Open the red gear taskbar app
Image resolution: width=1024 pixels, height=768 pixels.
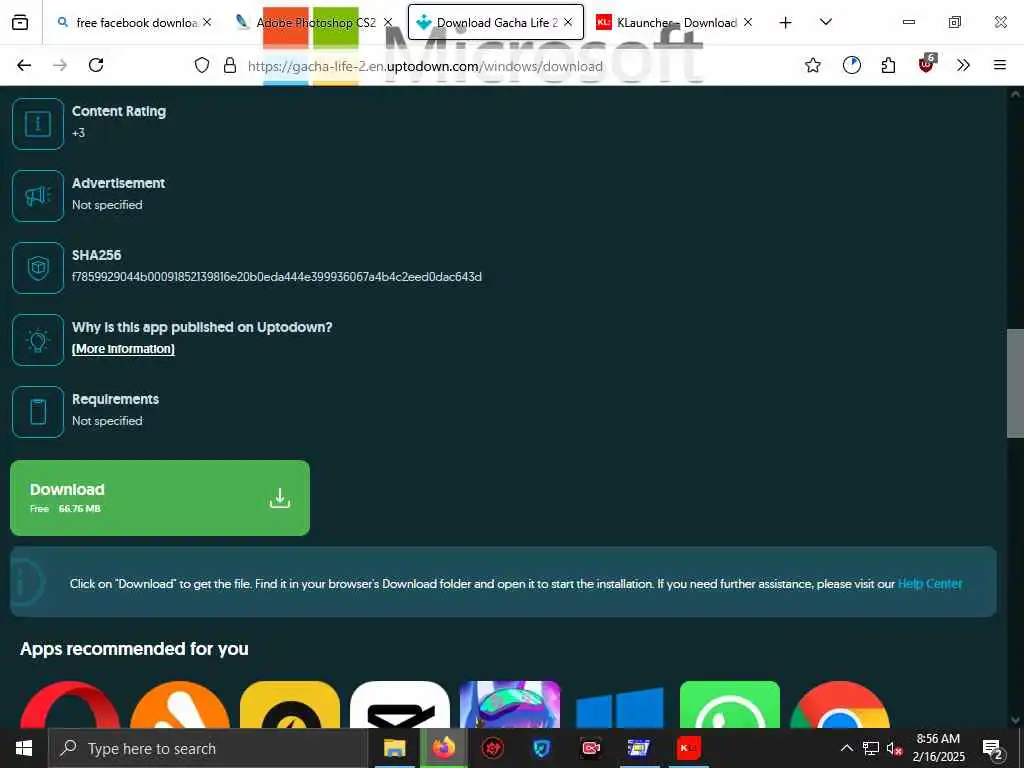click(x=492, y=748)
